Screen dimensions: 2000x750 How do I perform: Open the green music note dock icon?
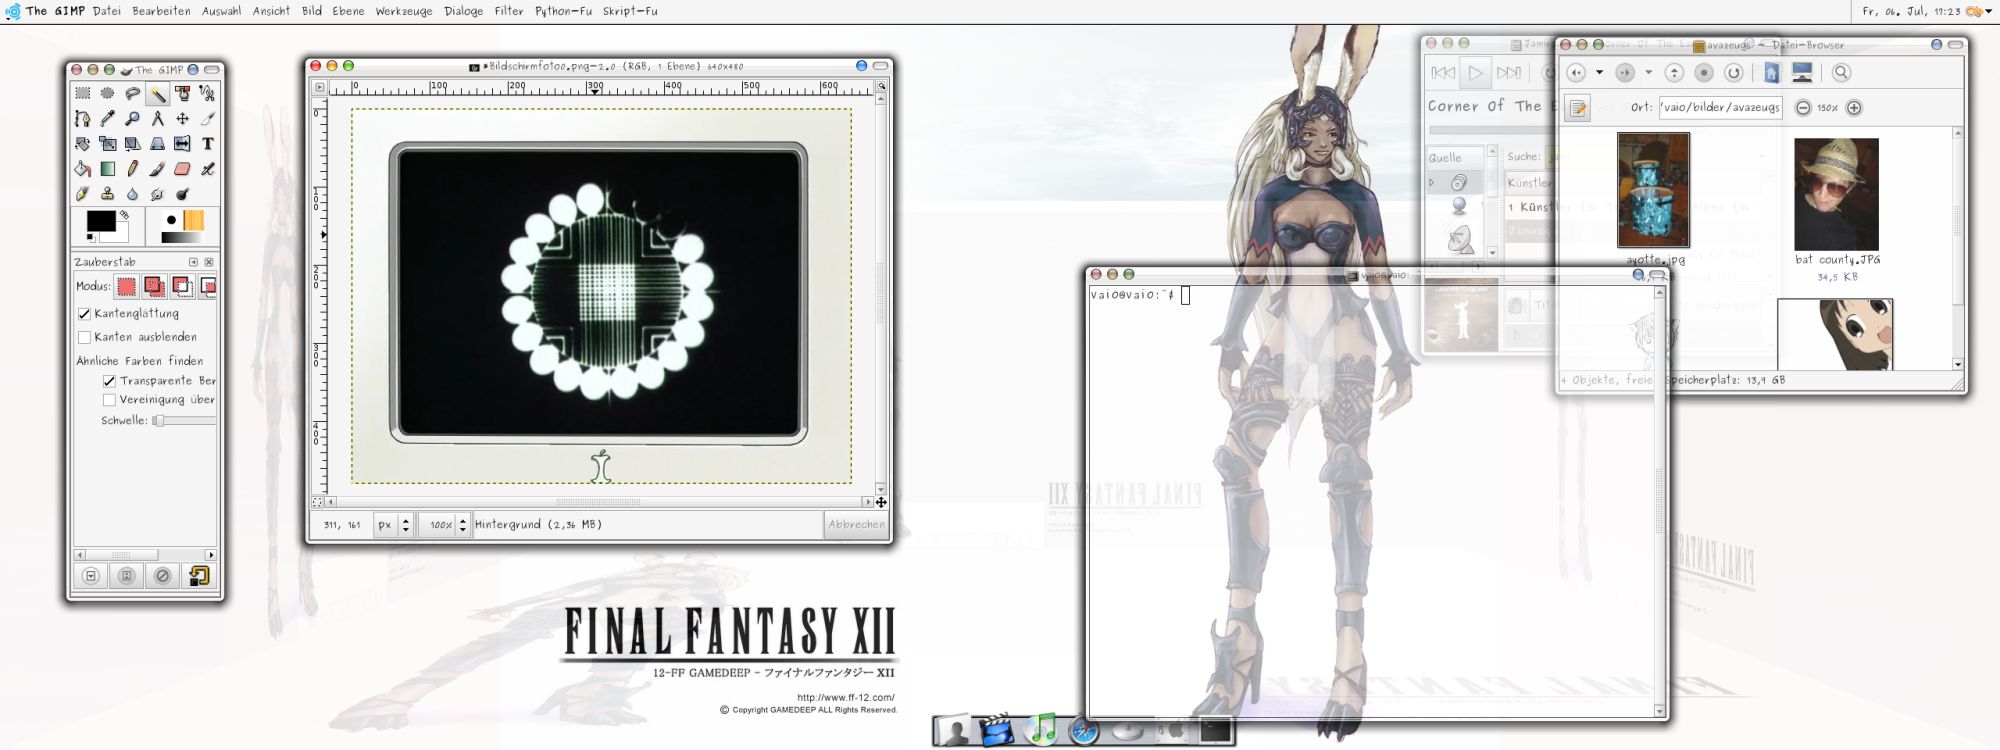click(1042, 730)
